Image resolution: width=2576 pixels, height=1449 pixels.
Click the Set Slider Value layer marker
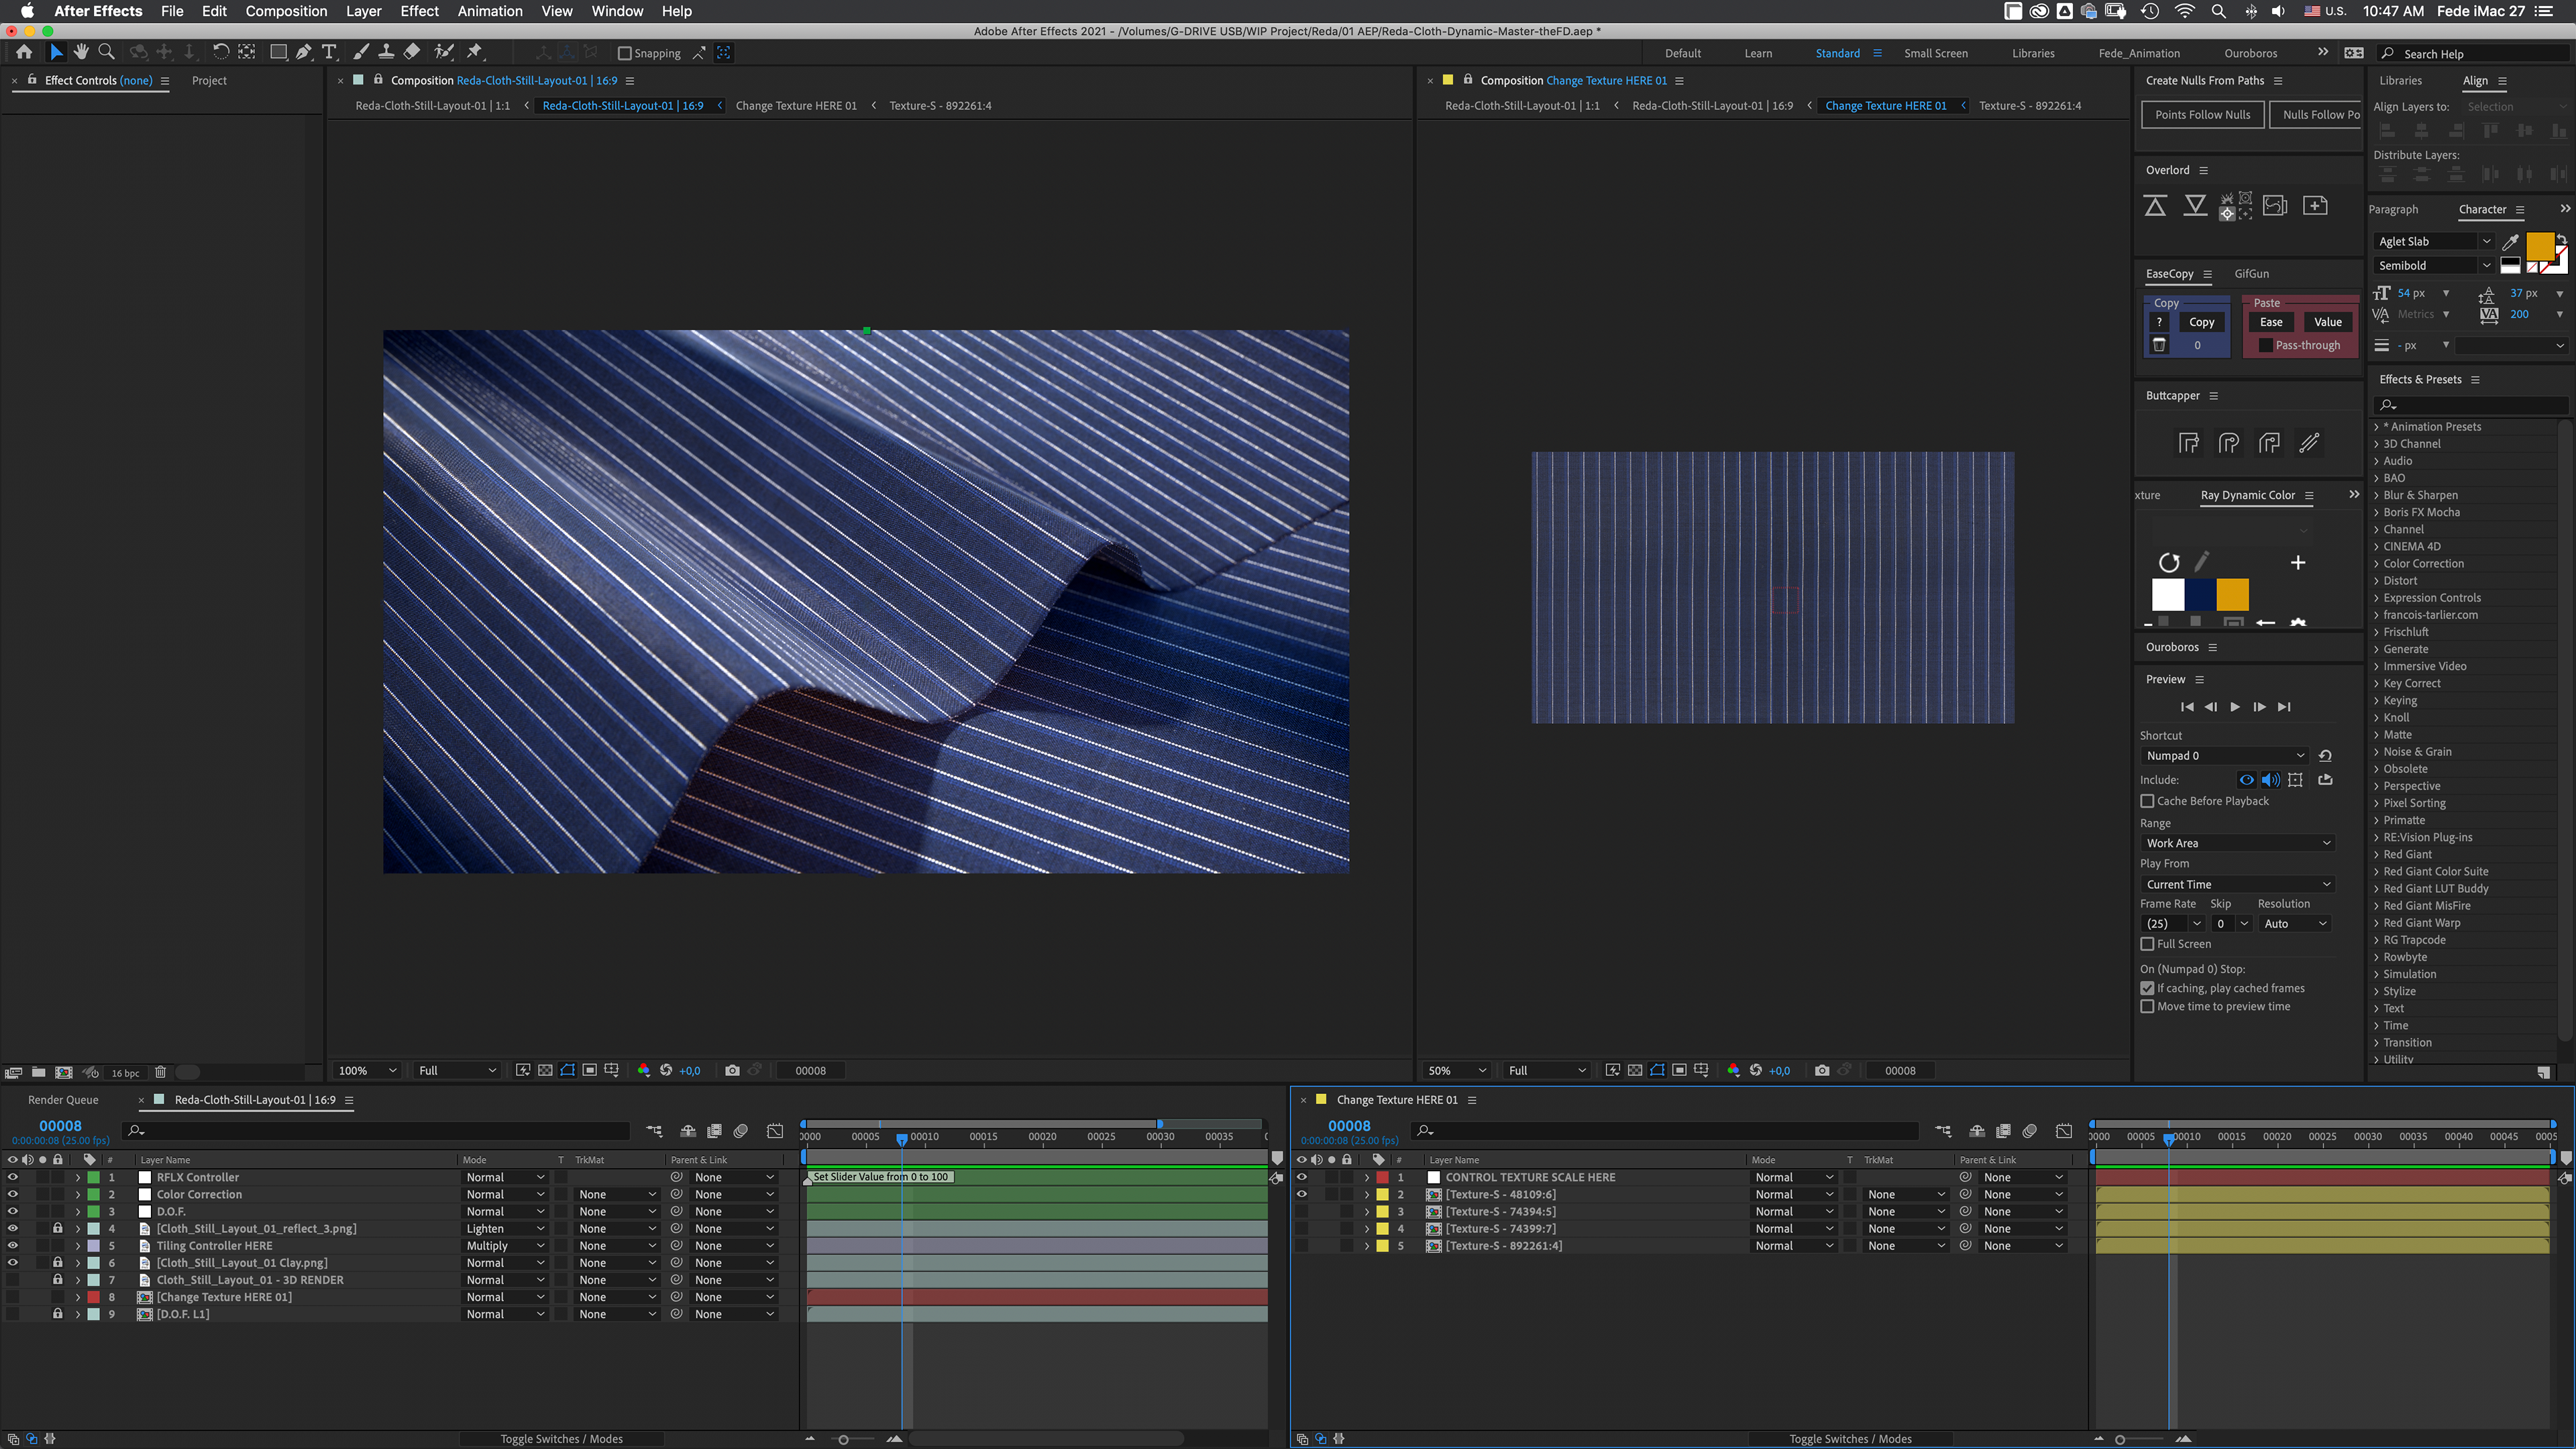point(880,1177)
